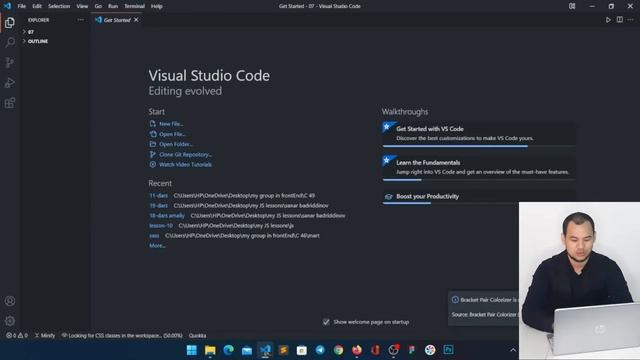Image resolution: width=640 pixels, height=360 pixels.
Task: Click the CSS classes scanning status item
Action: (x=122, y=336)
